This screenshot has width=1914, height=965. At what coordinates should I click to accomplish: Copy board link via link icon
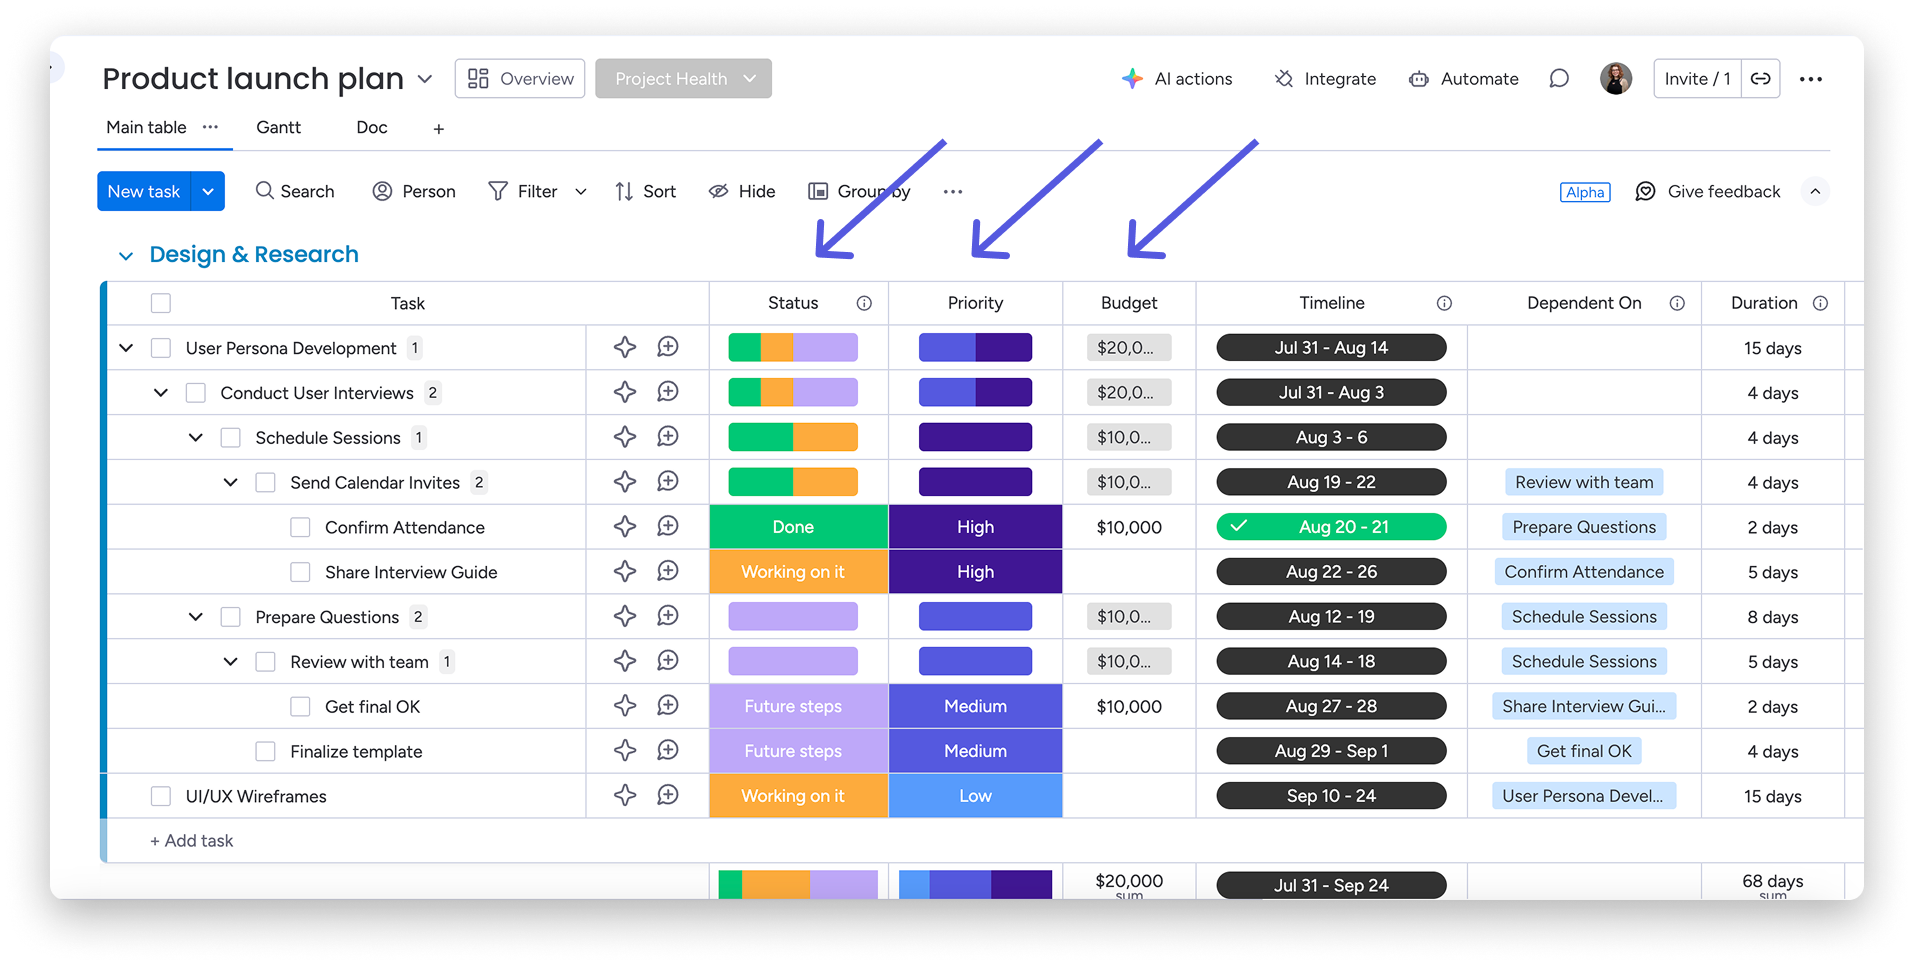coord(1761,79)
